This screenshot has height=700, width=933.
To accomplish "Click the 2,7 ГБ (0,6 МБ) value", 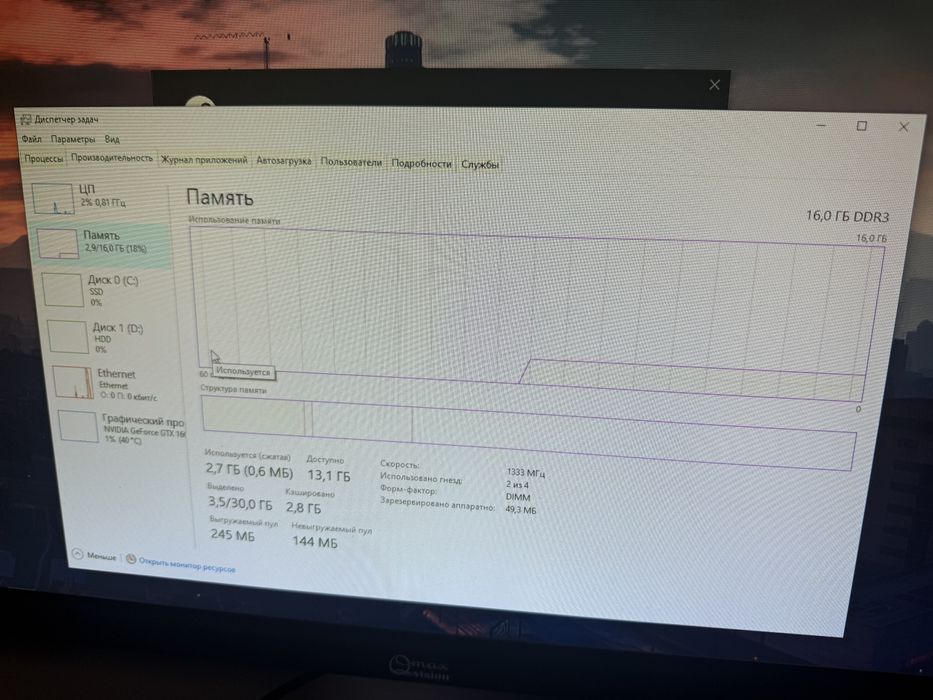I will click(x=249, y=471).
